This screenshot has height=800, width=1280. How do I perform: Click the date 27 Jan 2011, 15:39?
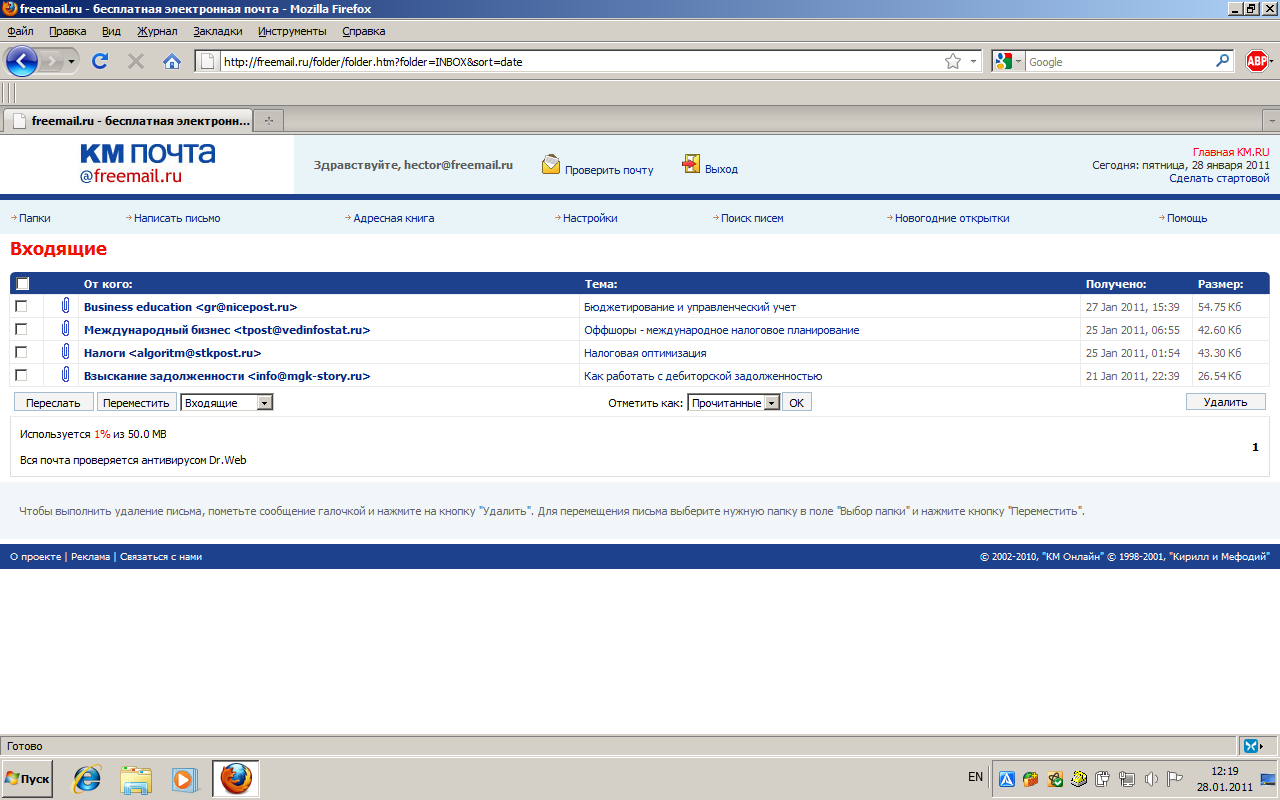[1132, 307]
